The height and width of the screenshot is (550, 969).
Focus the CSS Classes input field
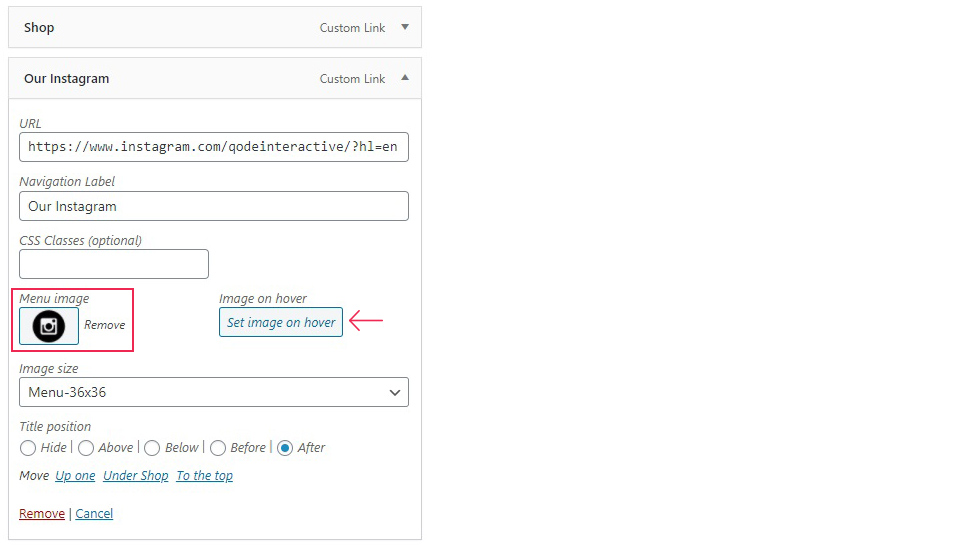tap(114, 264)
